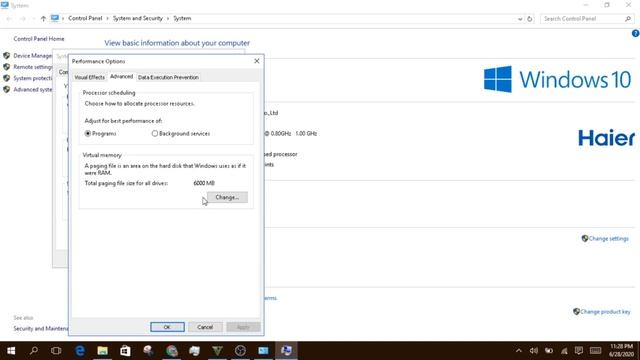Click the pinned app icon left of Chrome
The width and height of the screenshot is (640, 360).
[x=148, y=351]
